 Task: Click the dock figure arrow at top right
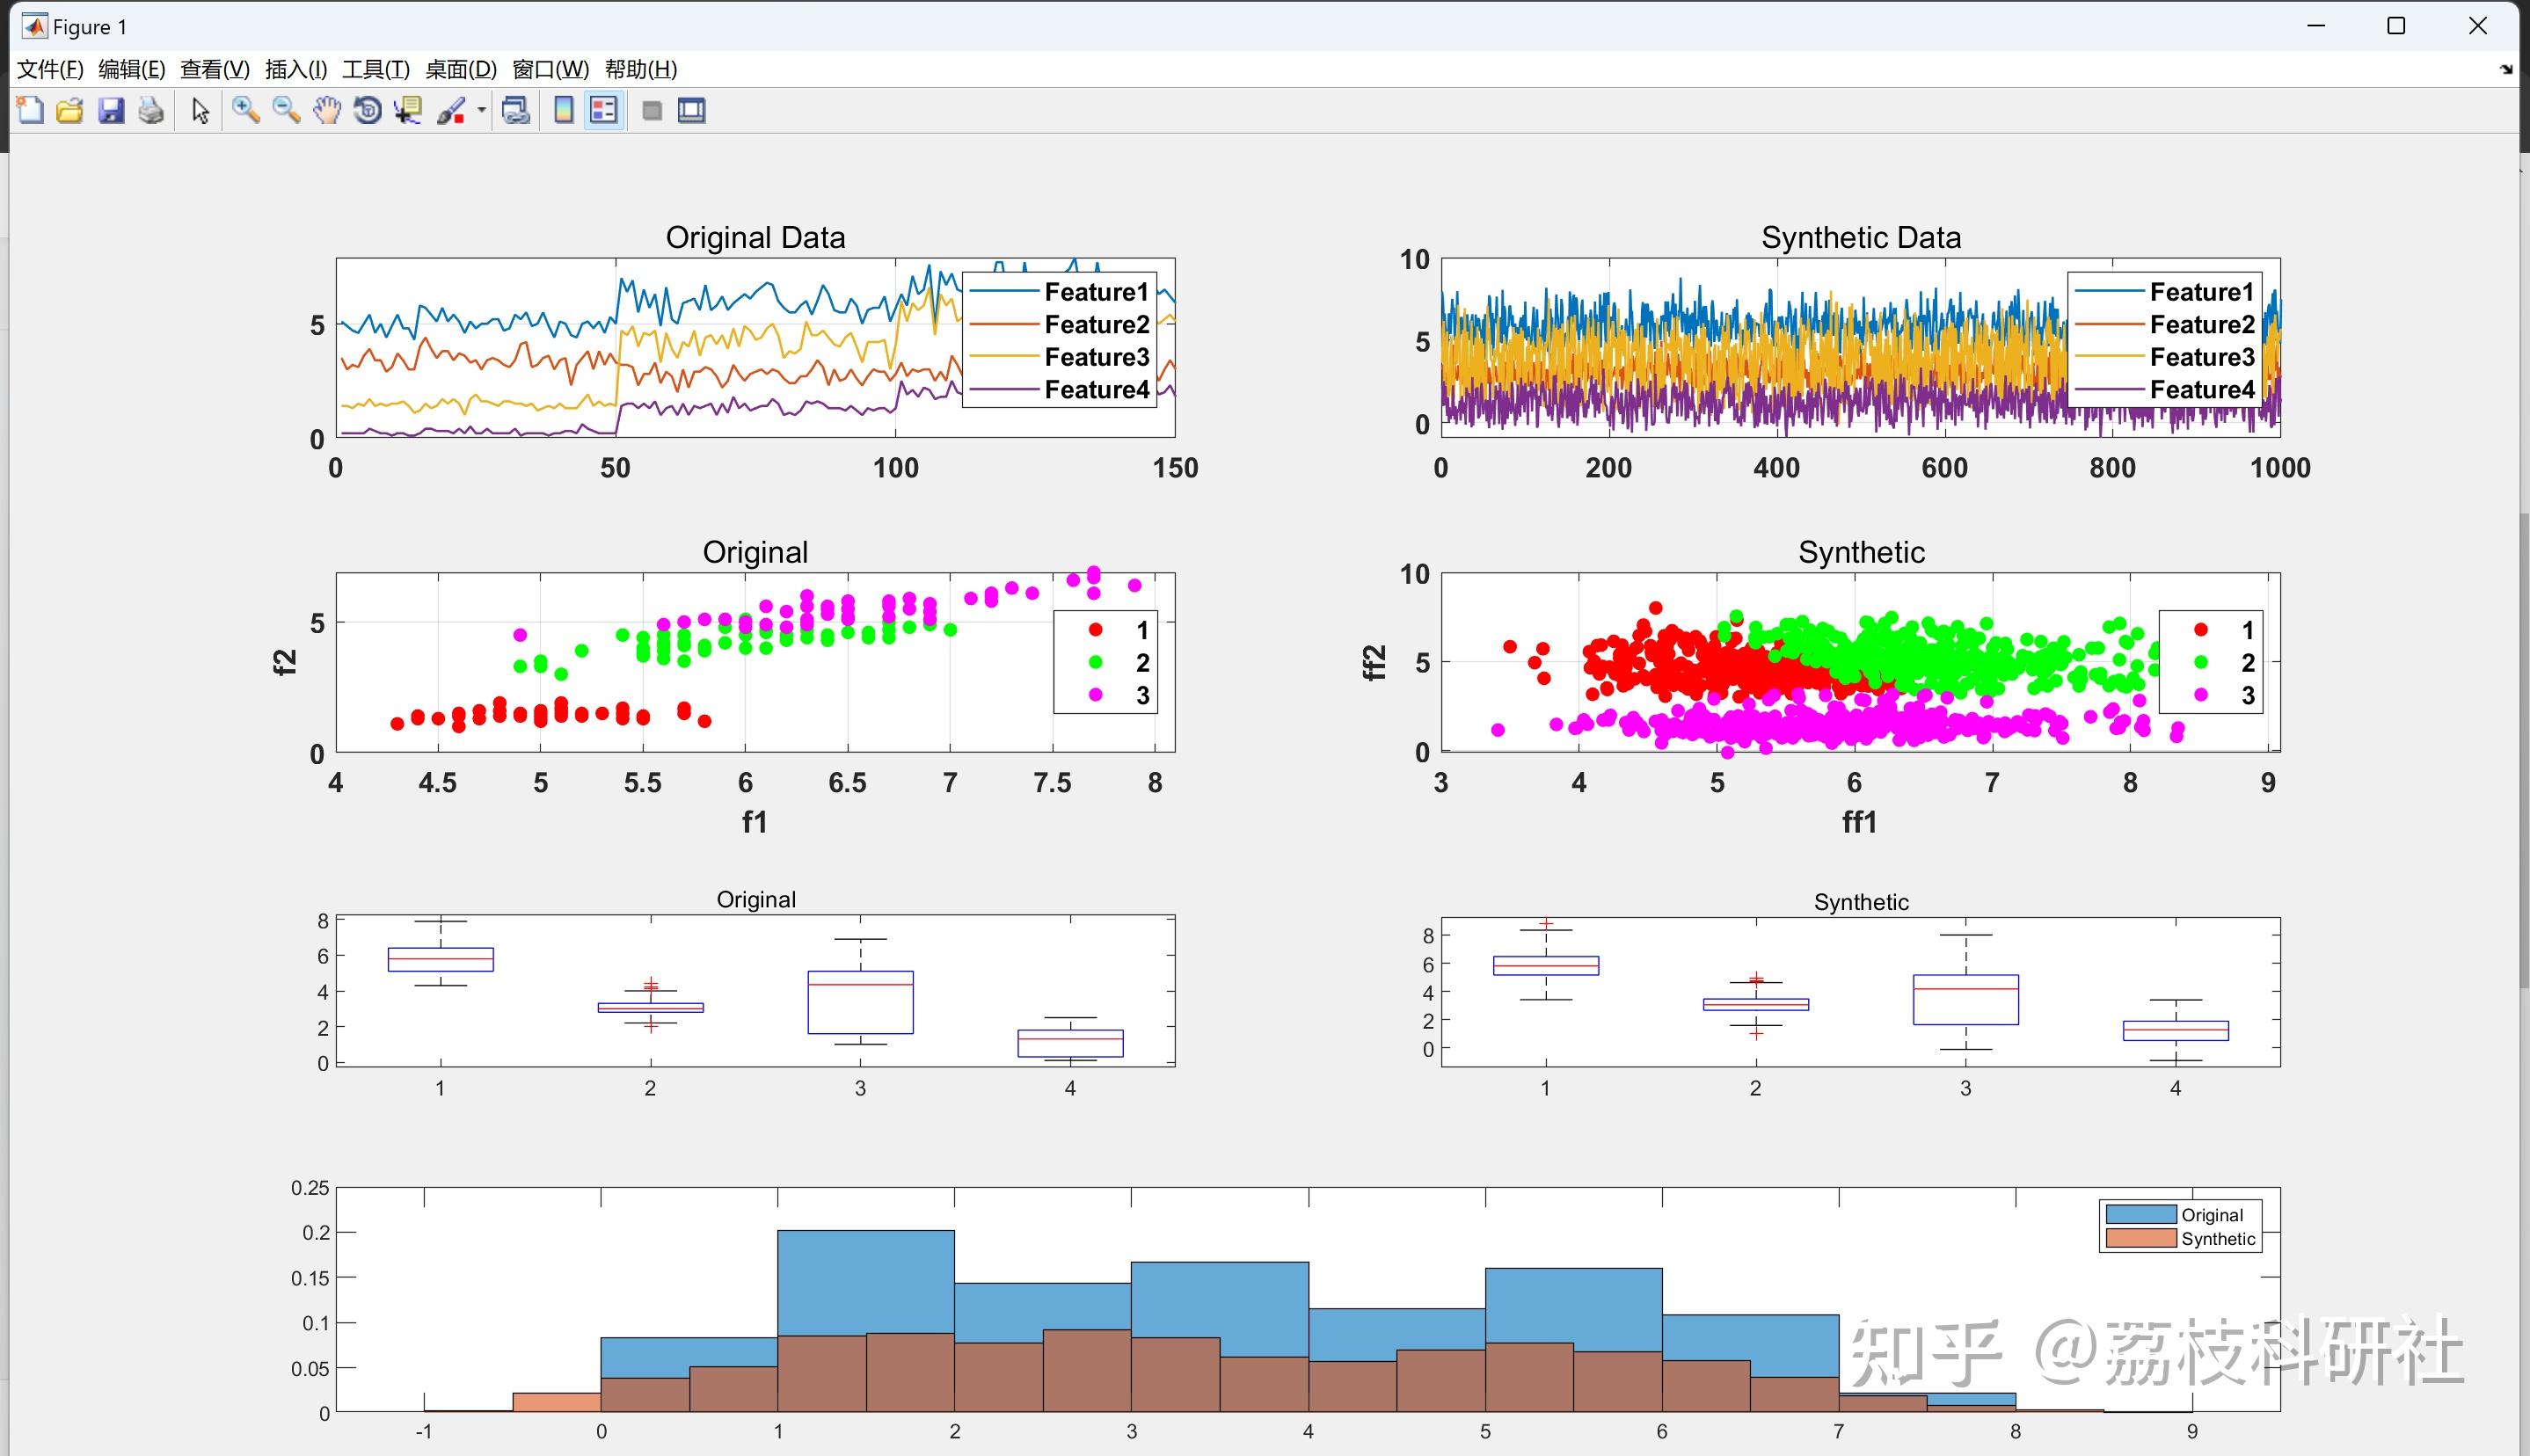2505,69
